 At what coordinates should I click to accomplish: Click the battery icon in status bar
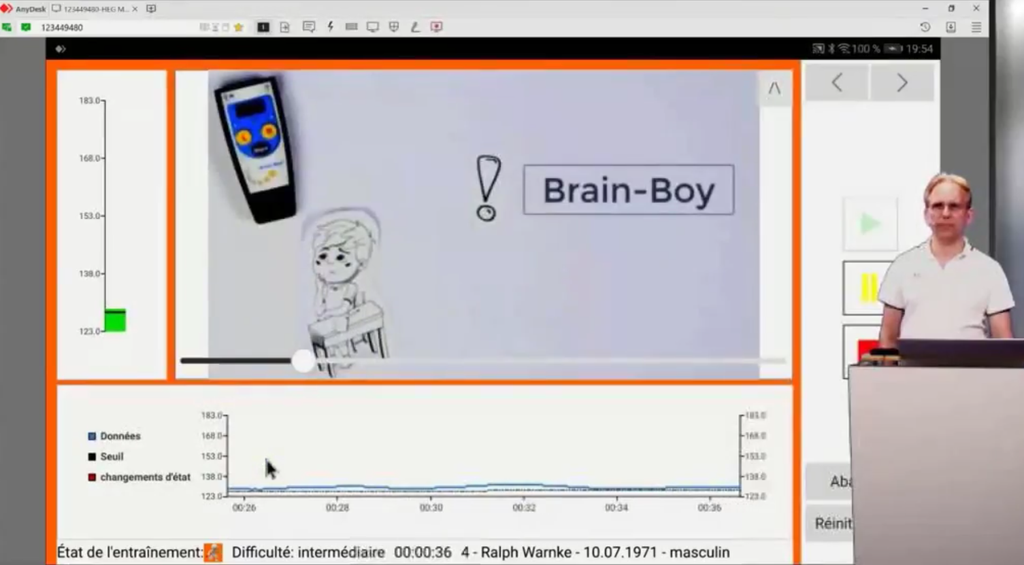click(x=893, y=48)
